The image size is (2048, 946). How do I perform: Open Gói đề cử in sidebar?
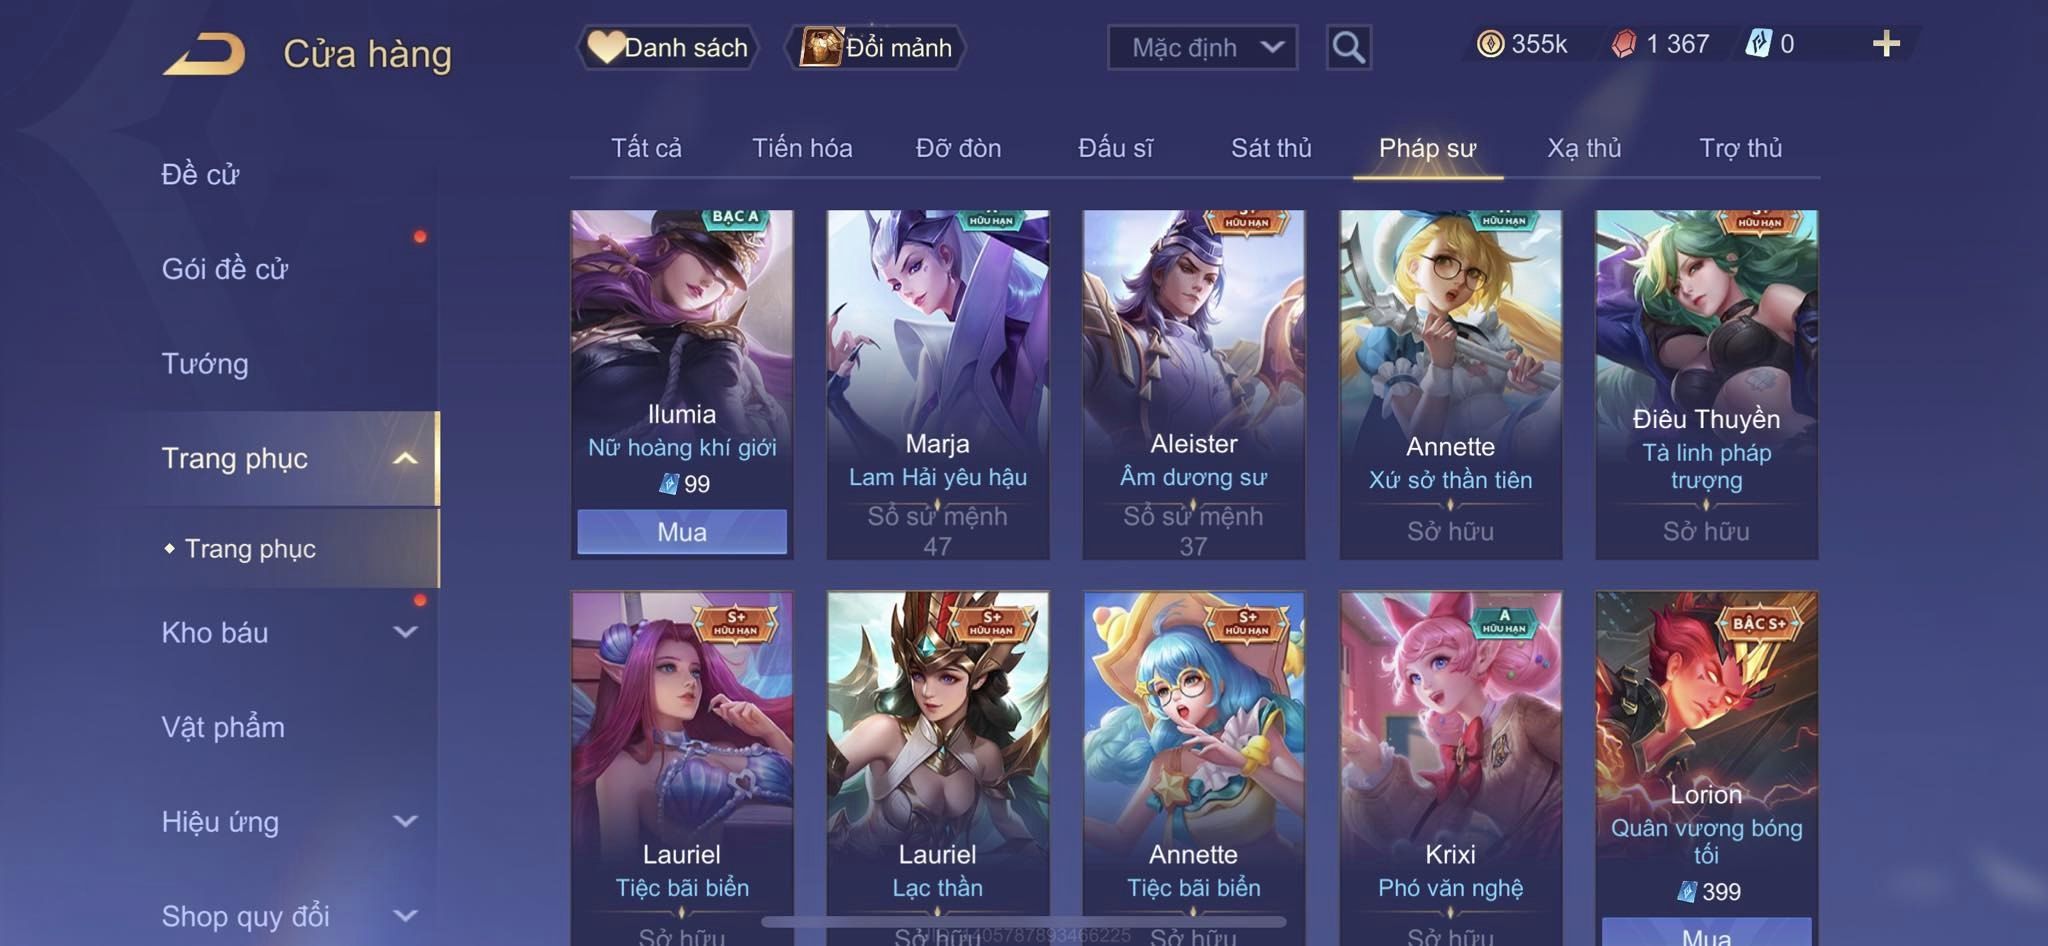225,269
